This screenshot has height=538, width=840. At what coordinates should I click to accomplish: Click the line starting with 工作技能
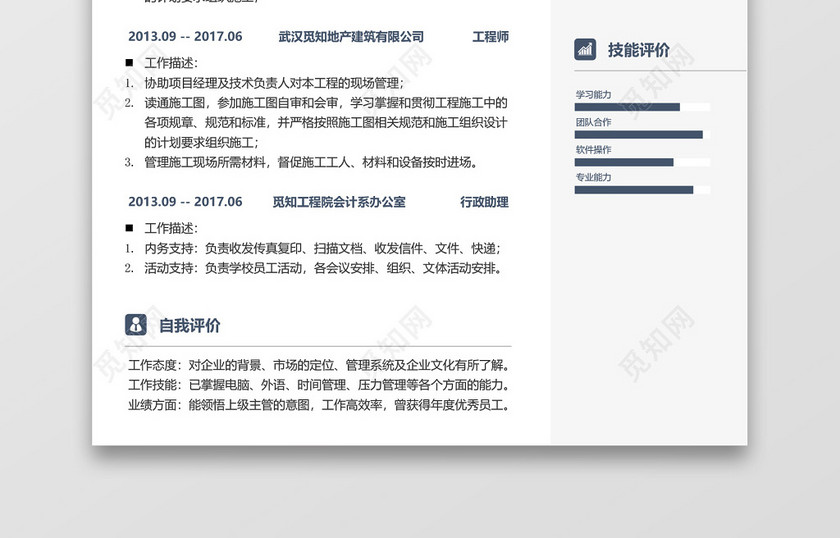[x=319, y=385]
